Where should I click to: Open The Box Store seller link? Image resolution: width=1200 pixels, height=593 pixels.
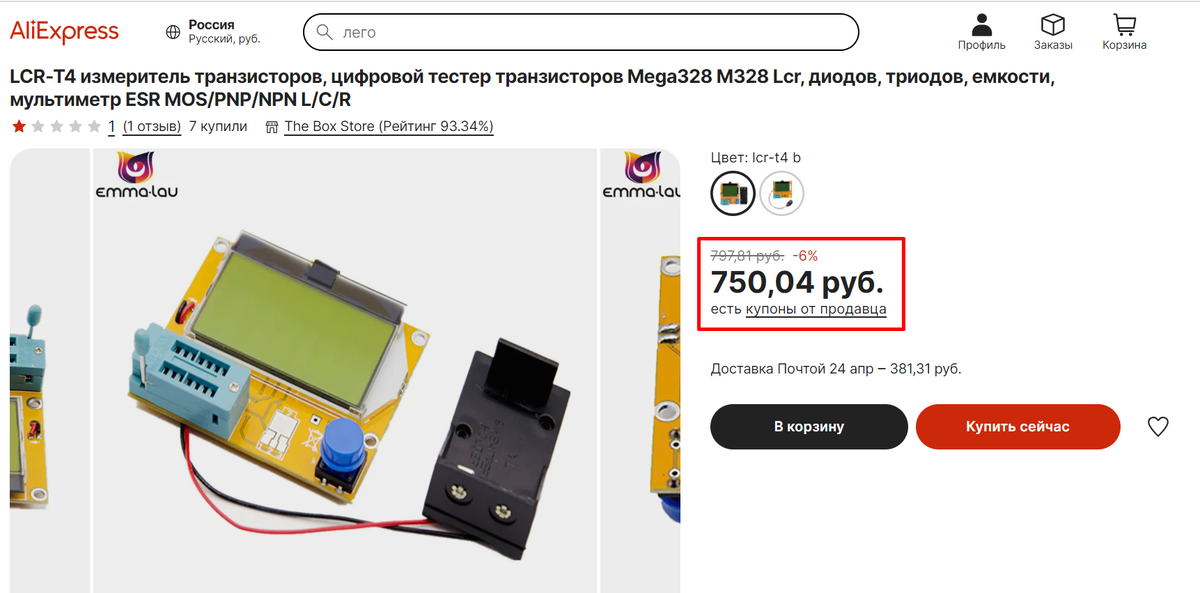pyautogui.click(x=389, y=127)
